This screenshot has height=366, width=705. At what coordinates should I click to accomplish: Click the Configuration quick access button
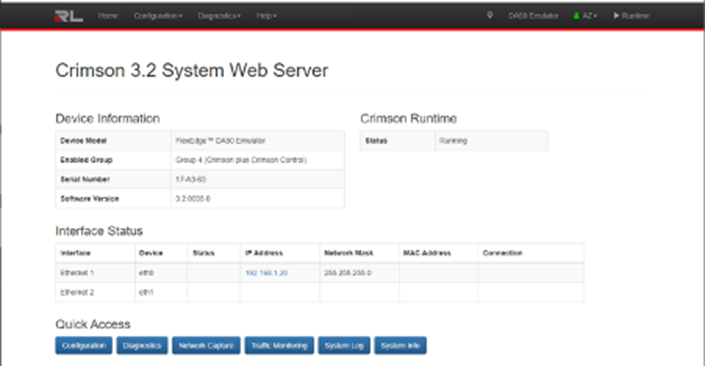click(x=84, y=346)
